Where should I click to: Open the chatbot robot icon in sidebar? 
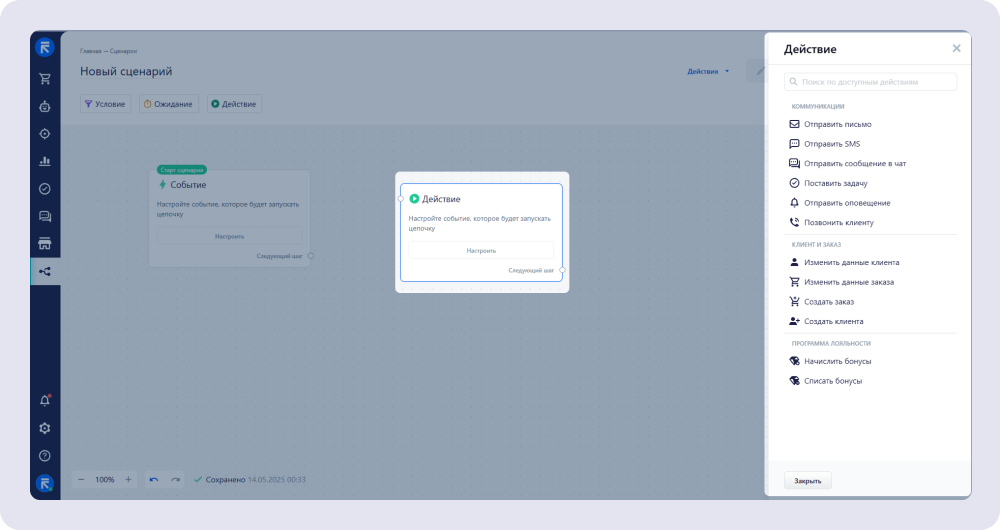coord(45,106)
